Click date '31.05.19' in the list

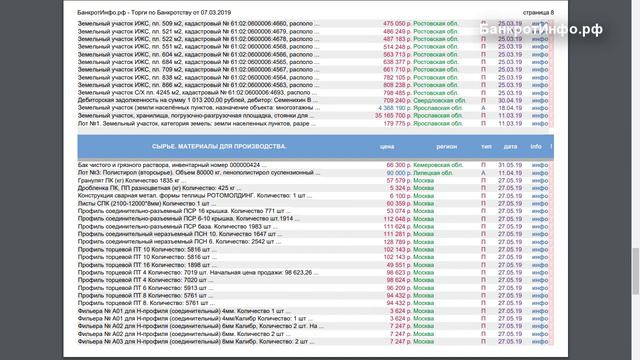click(510, 165)
